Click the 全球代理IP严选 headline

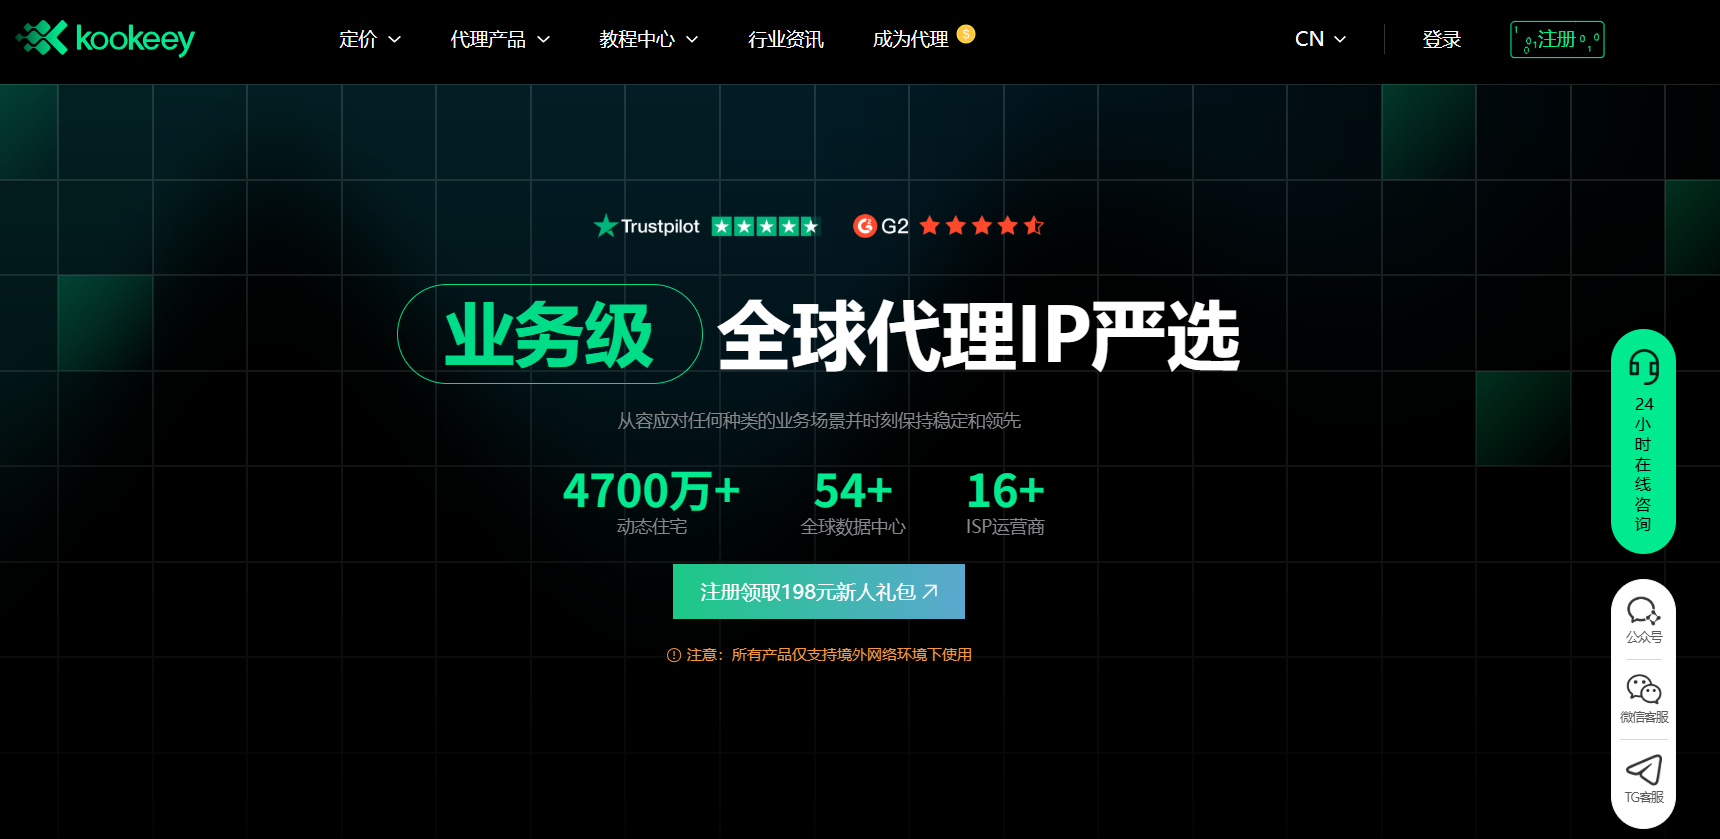pos(979,336)
